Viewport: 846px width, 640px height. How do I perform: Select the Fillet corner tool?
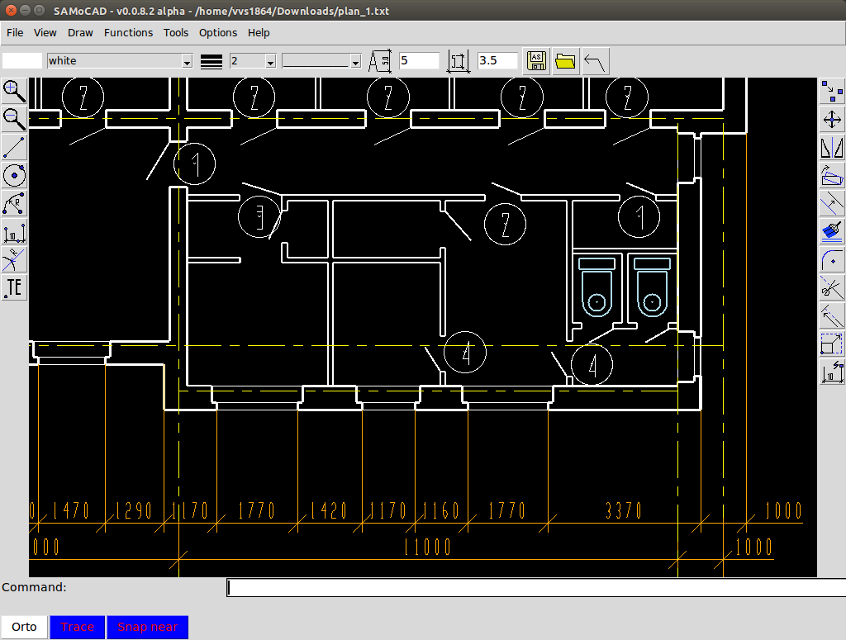(831, 260)
